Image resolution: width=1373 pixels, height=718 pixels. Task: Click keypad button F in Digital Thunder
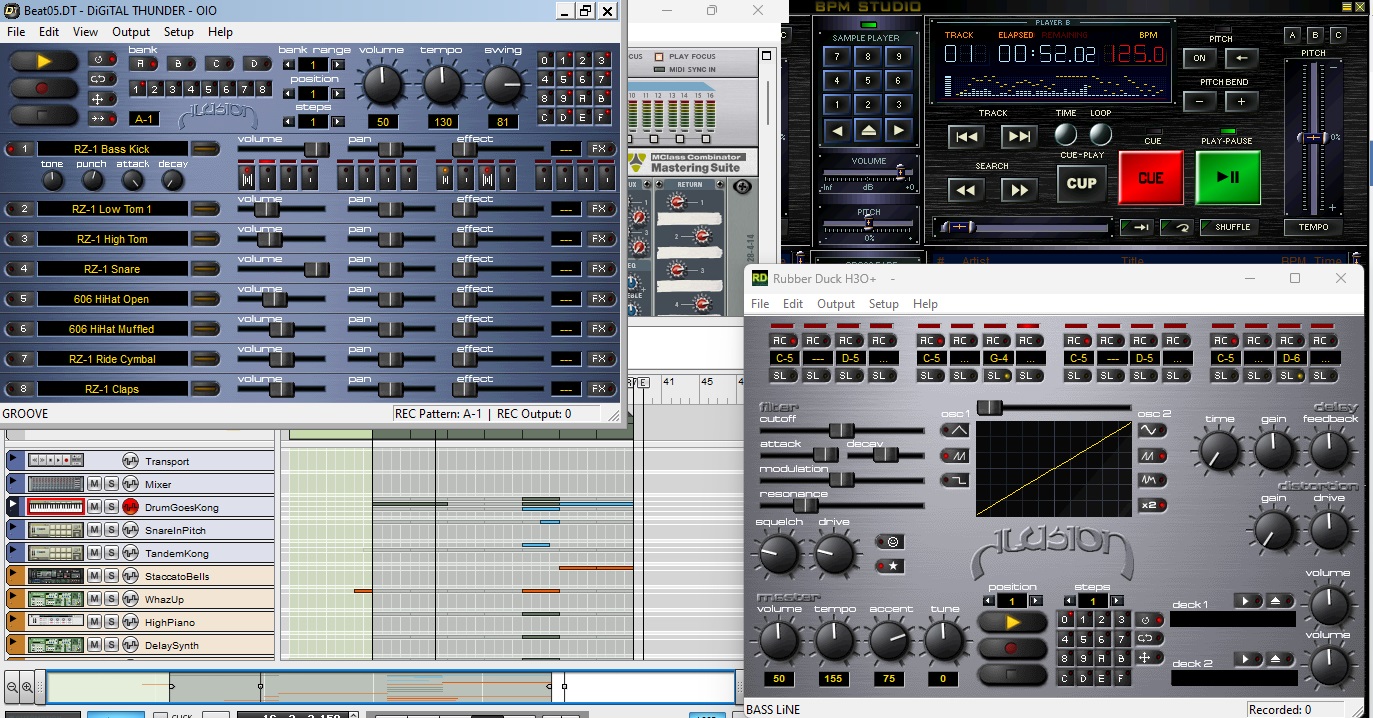(603, 117)
